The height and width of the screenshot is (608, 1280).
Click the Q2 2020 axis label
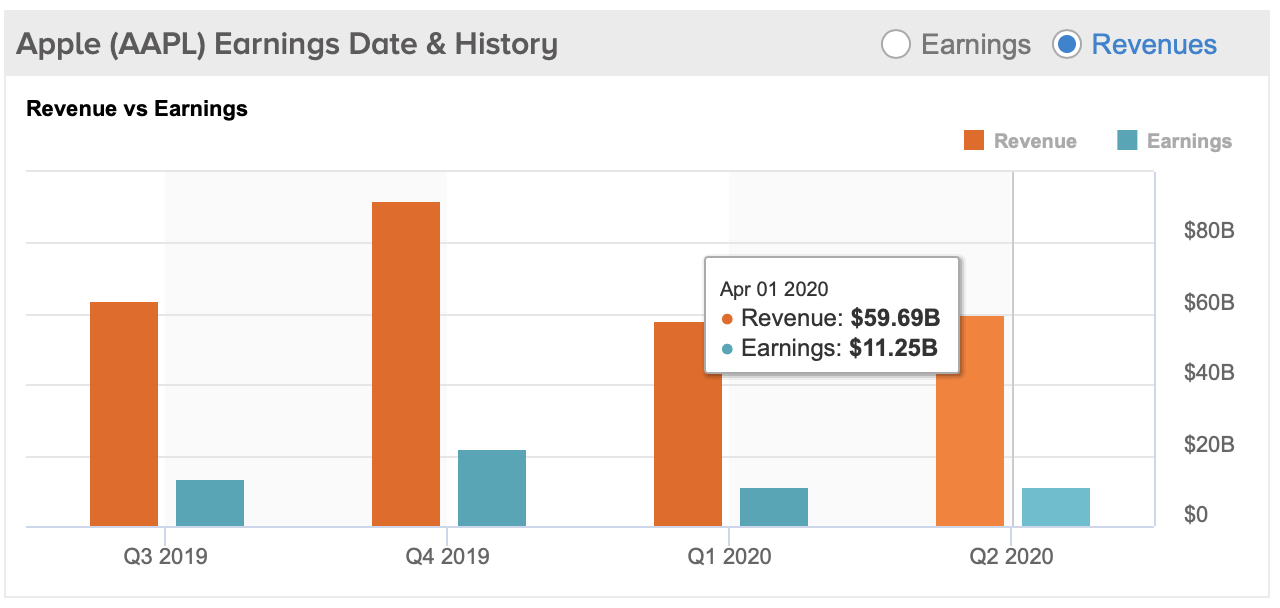[1012, 556]
